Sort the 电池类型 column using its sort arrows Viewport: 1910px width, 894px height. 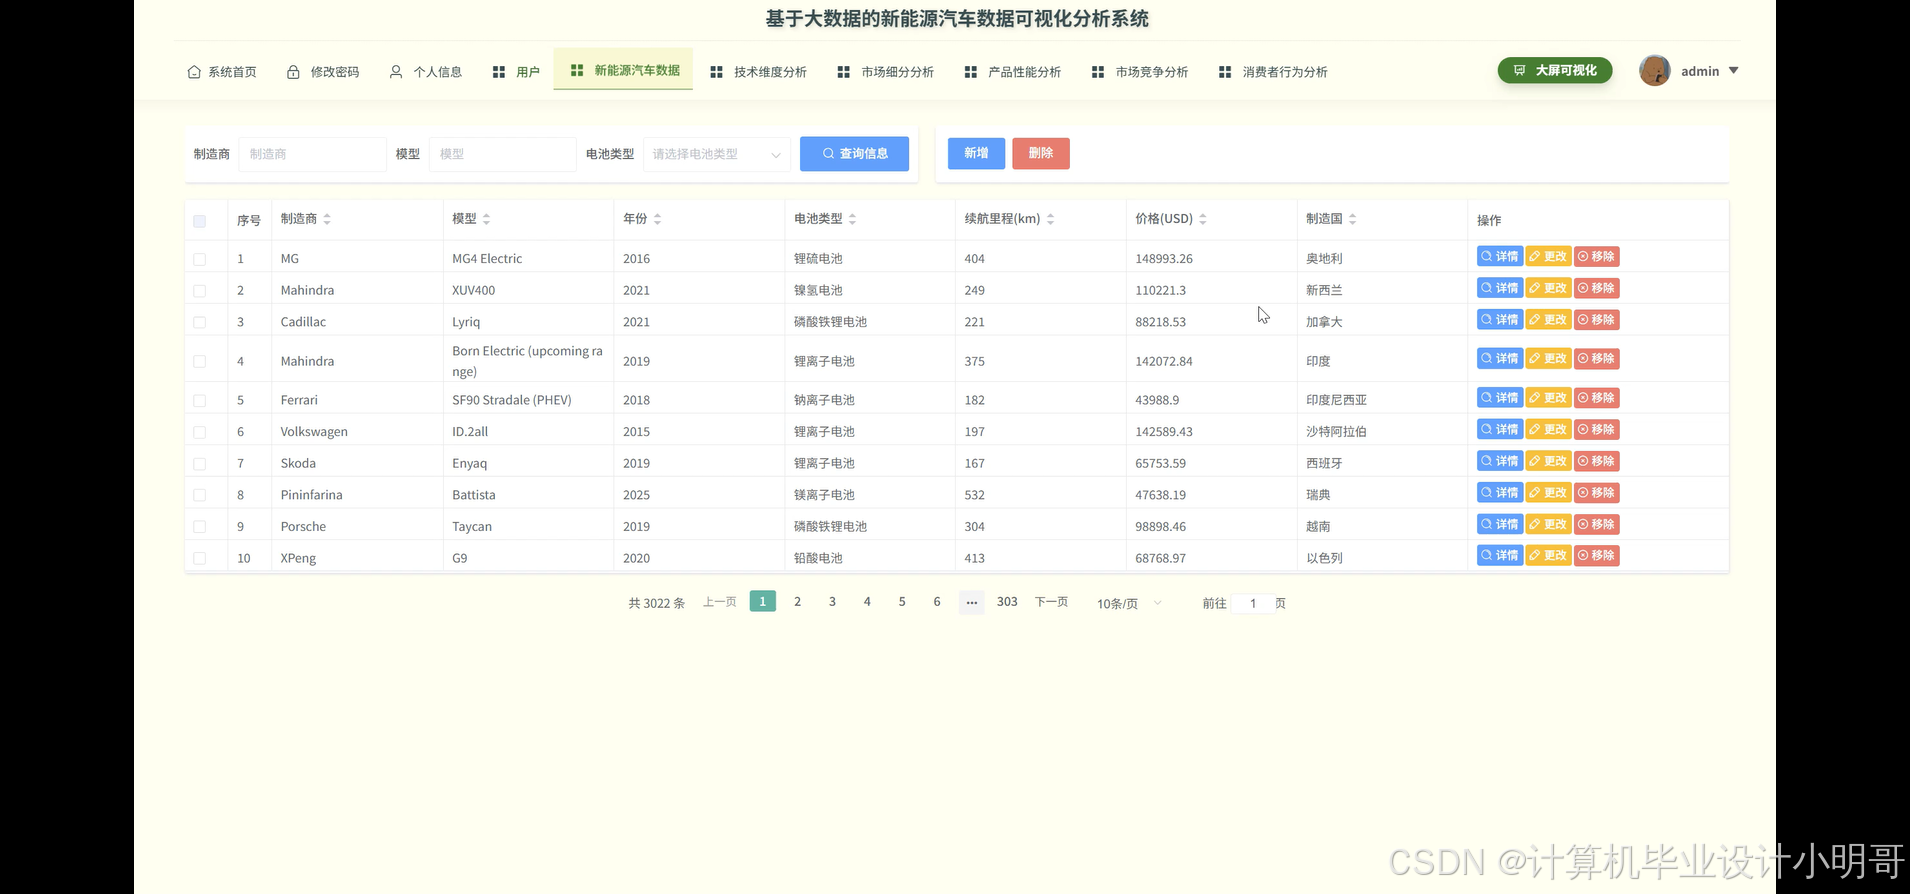click(x=852, y=219)
